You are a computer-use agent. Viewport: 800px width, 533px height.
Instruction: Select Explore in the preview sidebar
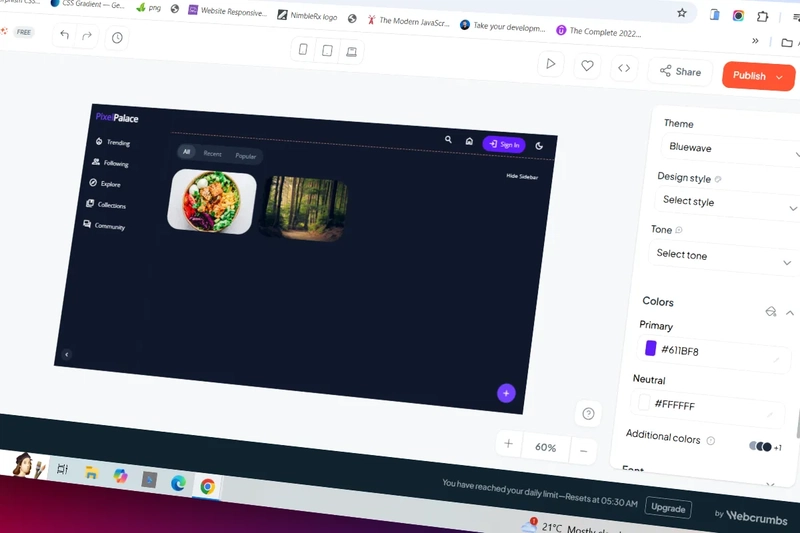point(105,184)
